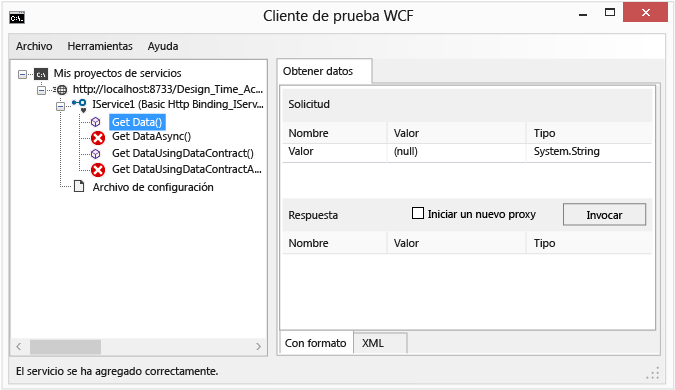Click the configuration file document icon
The image size is (675, 390).
tap(79, 186)
